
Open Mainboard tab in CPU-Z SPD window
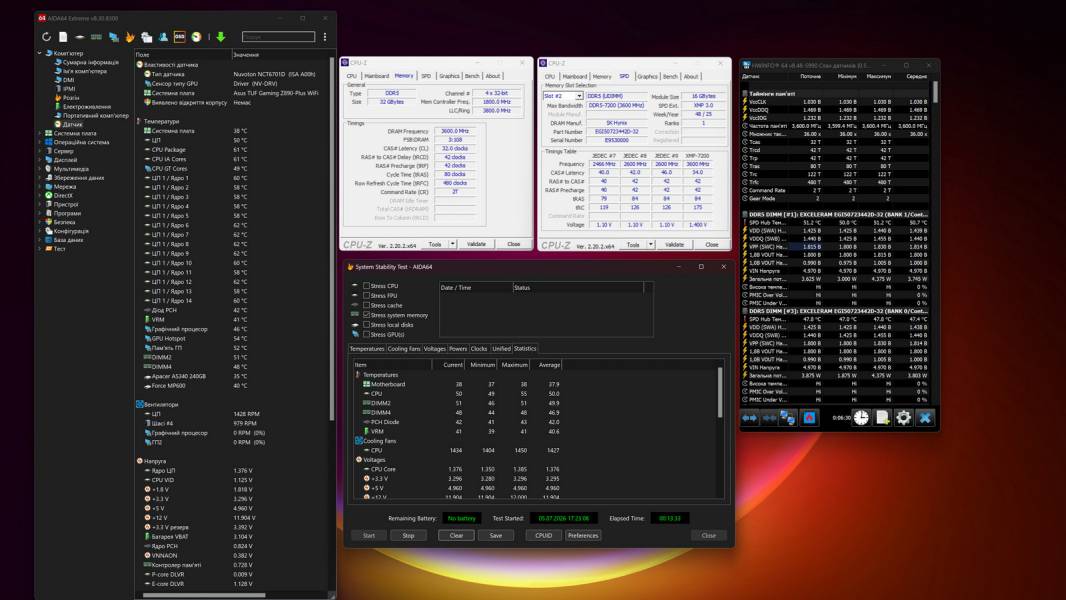coord(574,77)
